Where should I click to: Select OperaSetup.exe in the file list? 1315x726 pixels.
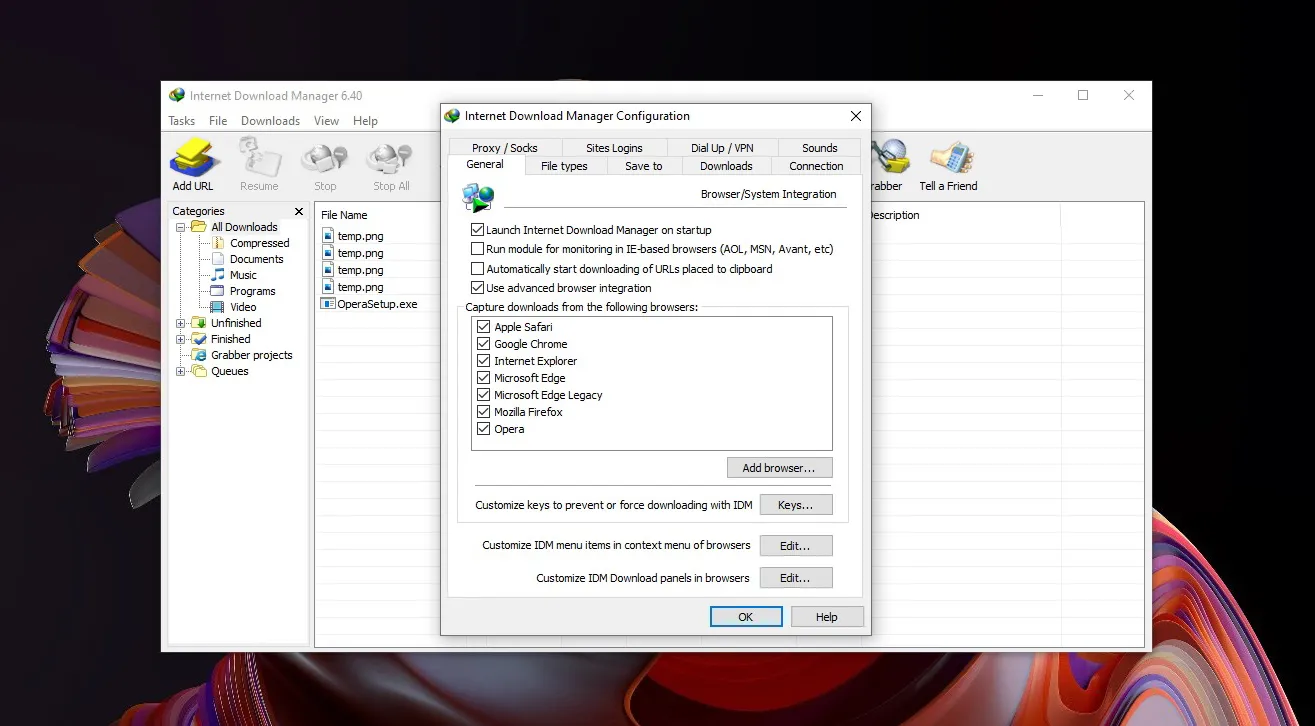click(x=377, y=304)
